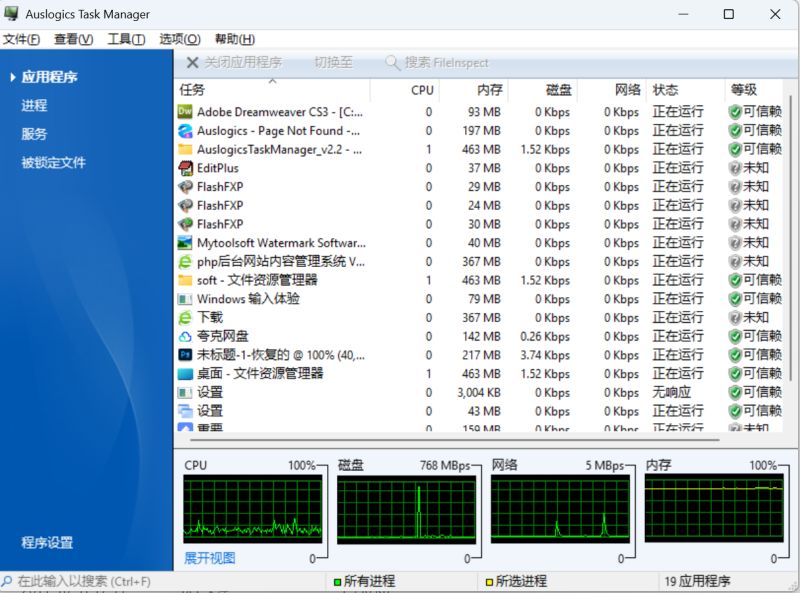Click the CPU usage graph

tap(253, 509)
